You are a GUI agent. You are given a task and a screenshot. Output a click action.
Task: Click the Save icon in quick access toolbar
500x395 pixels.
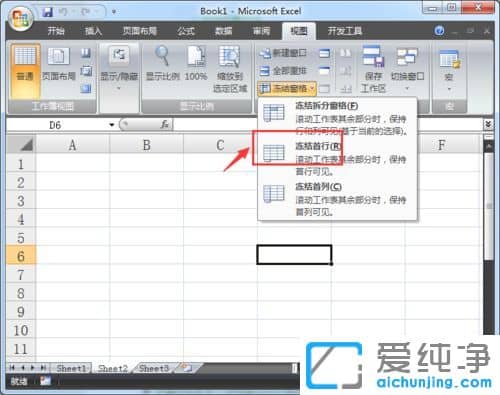click(48, 12)
